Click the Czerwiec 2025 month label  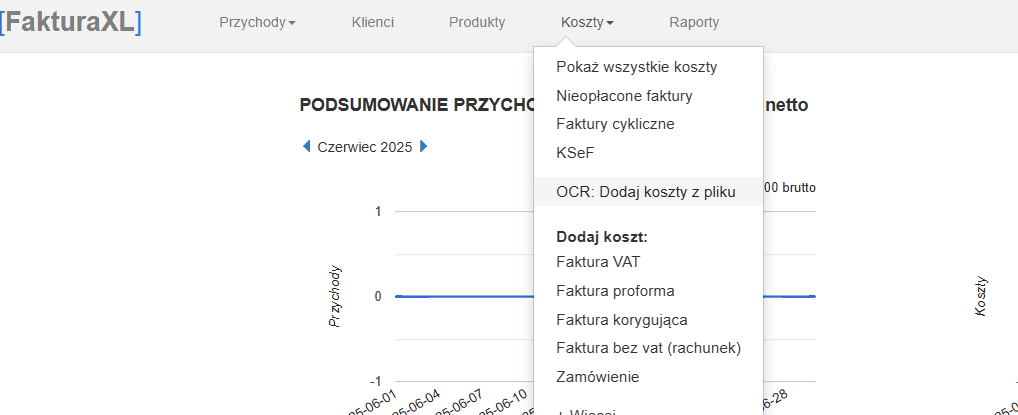[364, 146]
